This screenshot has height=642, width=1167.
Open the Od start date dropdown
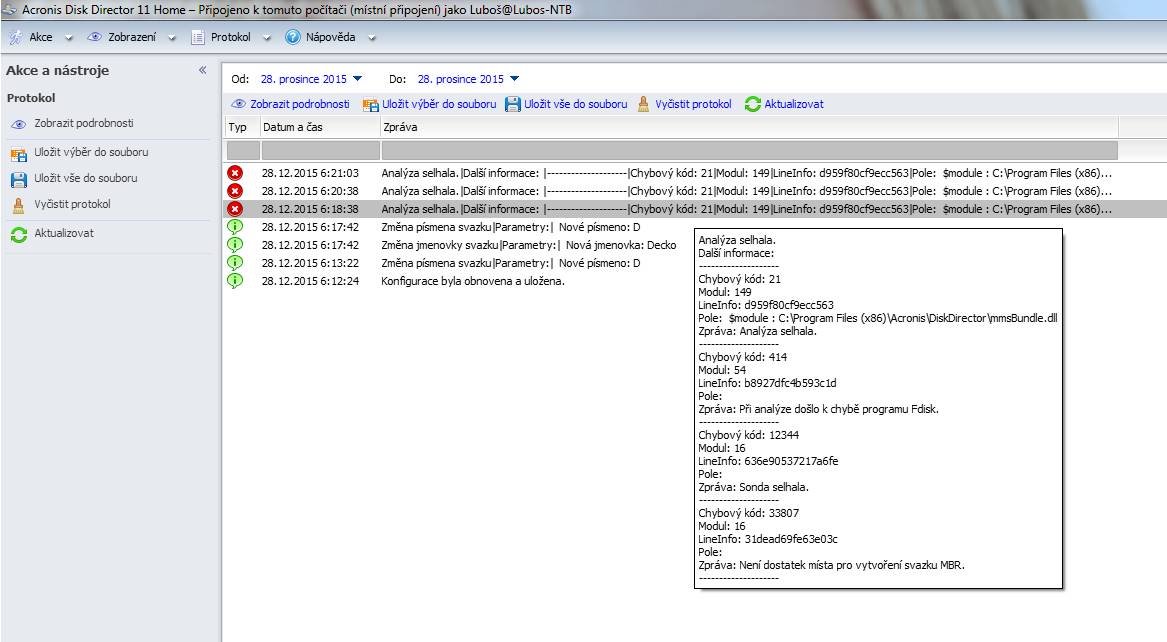pos(311,79)
